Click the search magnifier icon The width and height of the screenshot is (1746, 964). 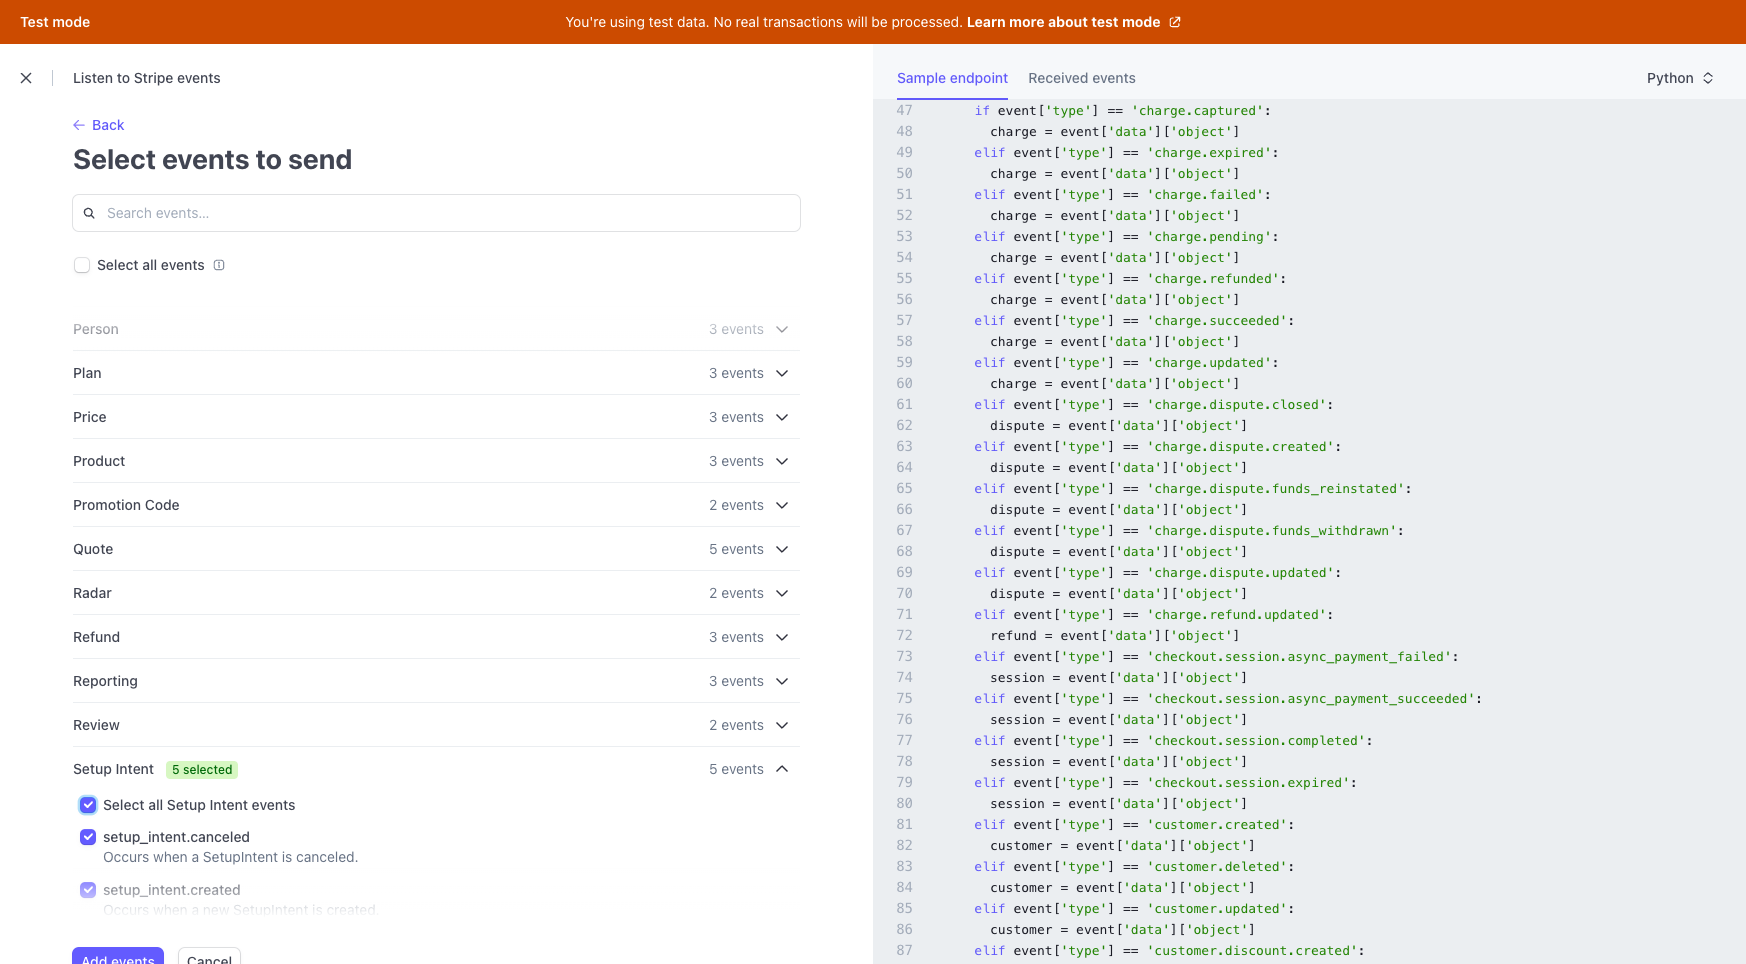(89, 213)
